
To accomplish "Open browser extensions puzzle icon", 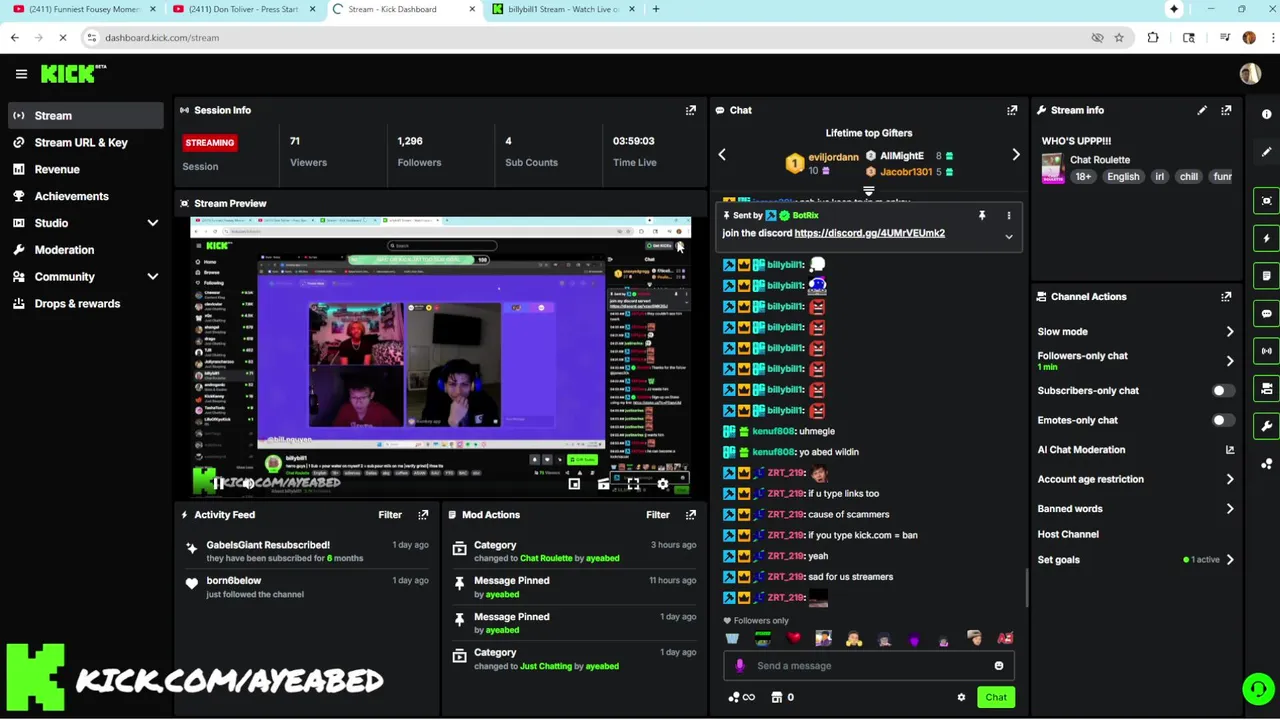I will [x=1153, y=38].
